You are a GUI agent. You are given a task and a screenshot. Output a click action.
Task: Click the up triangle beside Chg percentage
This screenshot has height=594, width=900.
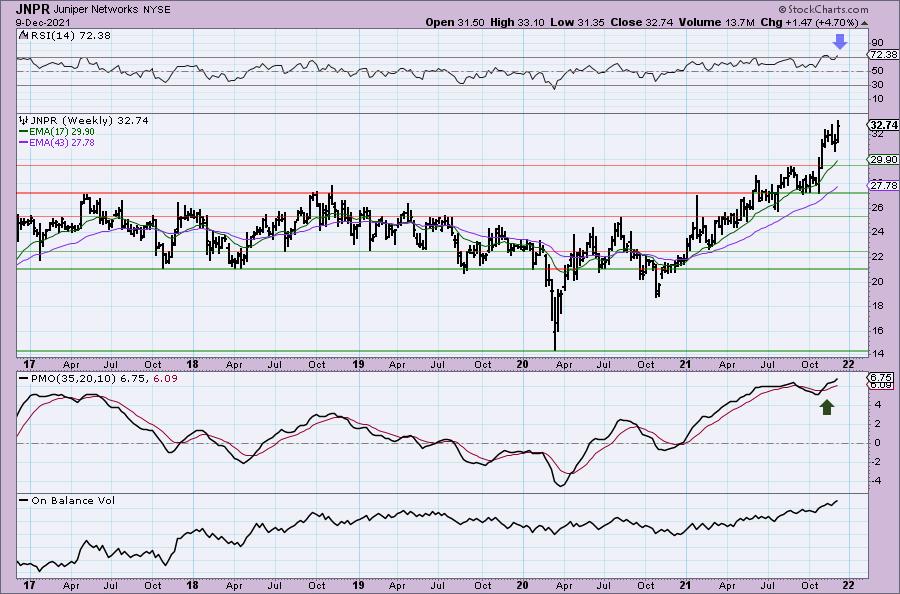865,23
